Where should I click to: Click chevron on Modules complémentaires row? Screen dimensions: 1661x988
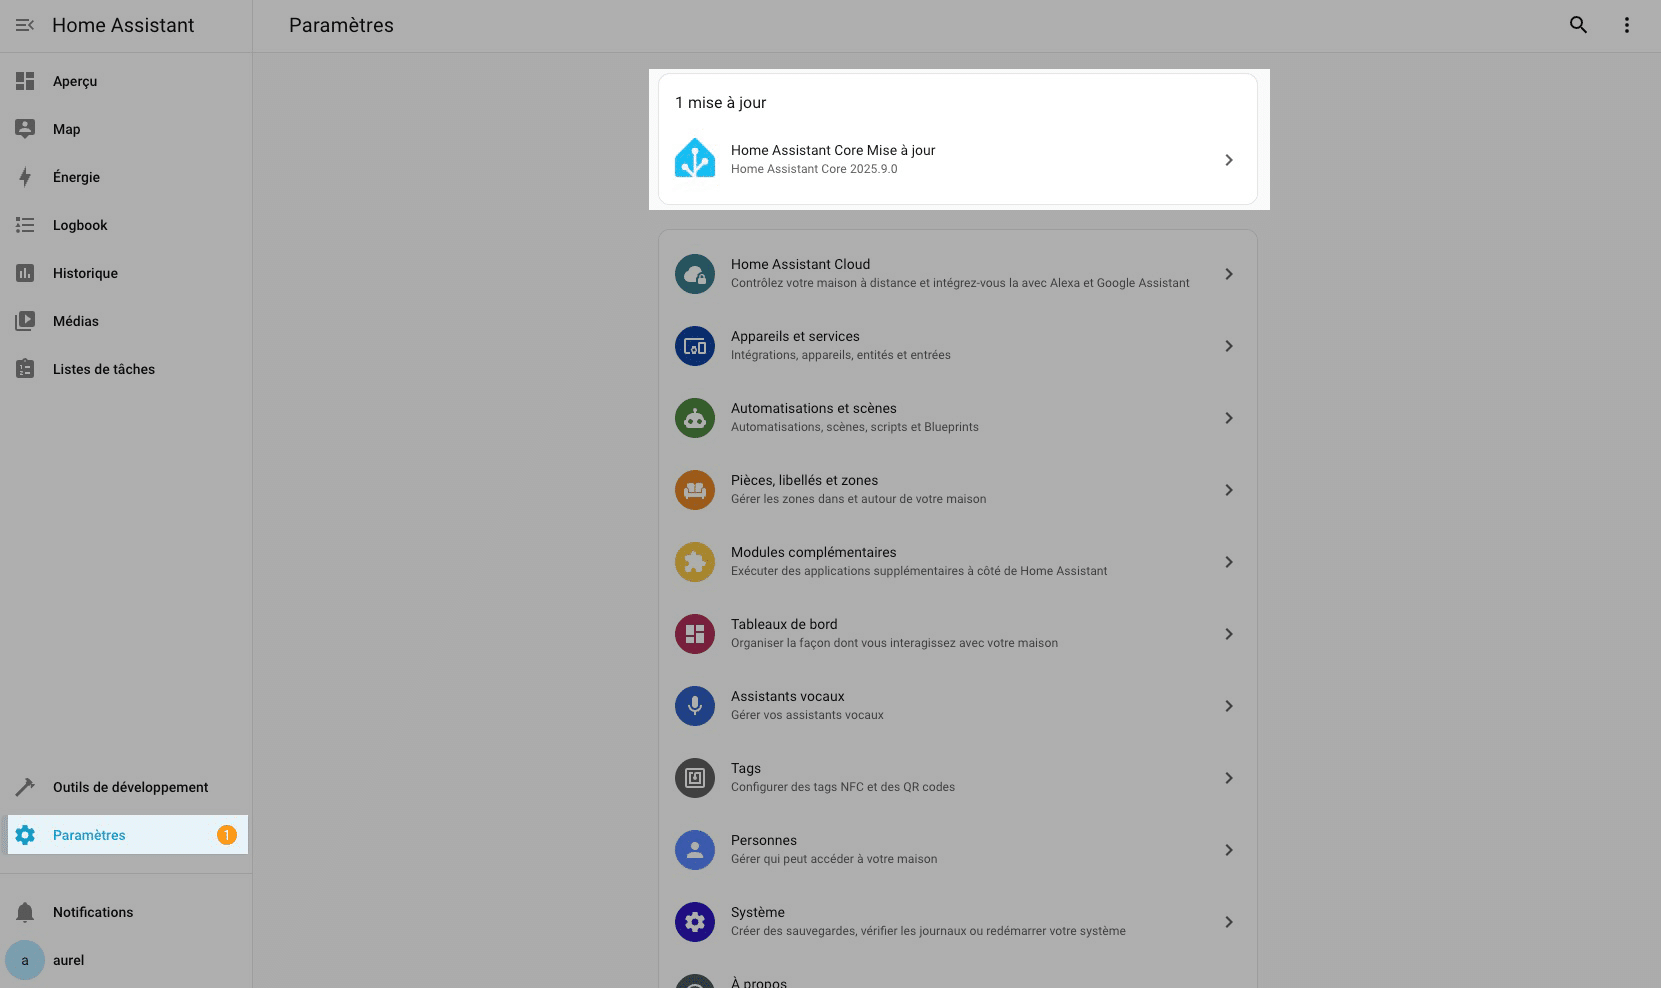tap(1229, 562)
